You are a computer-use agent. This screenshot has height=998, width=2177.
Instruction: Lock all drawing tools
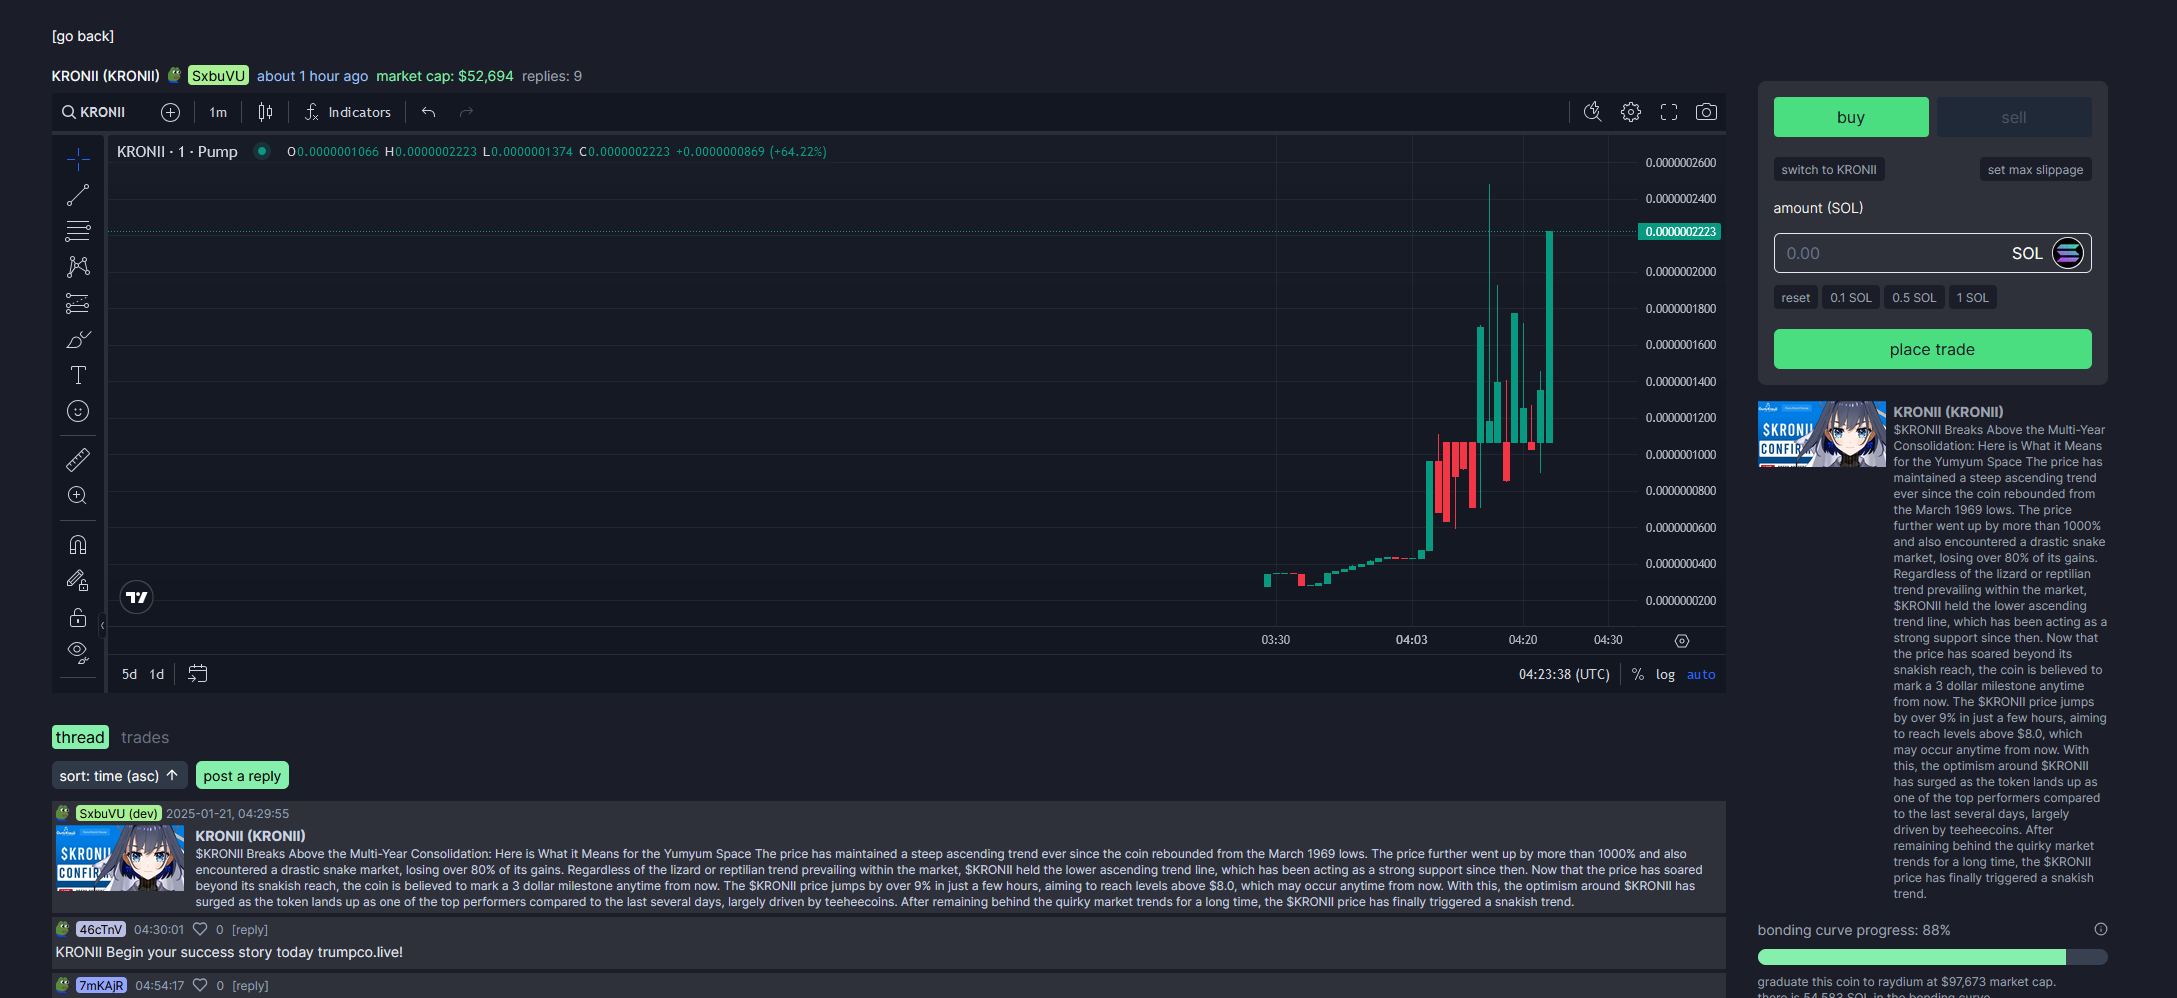(78, 617)
